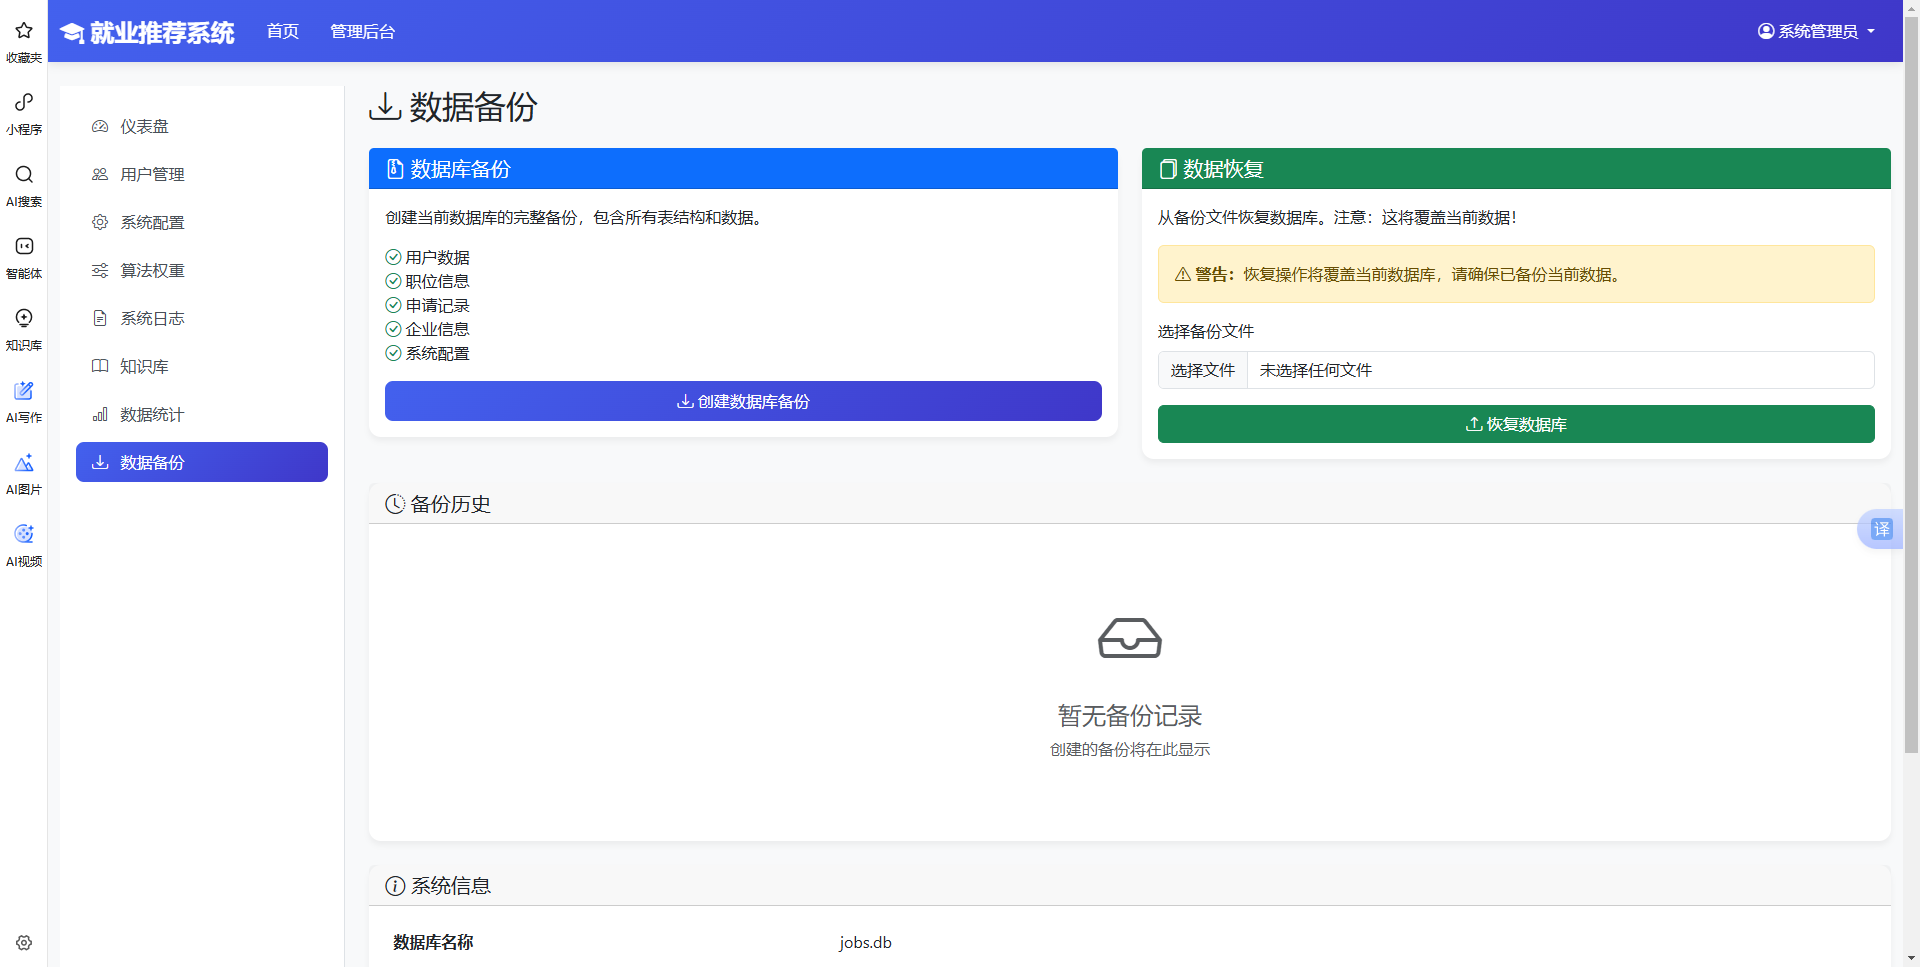Open the 系统管理员 account dropdown

click(x=1816, y=31)
